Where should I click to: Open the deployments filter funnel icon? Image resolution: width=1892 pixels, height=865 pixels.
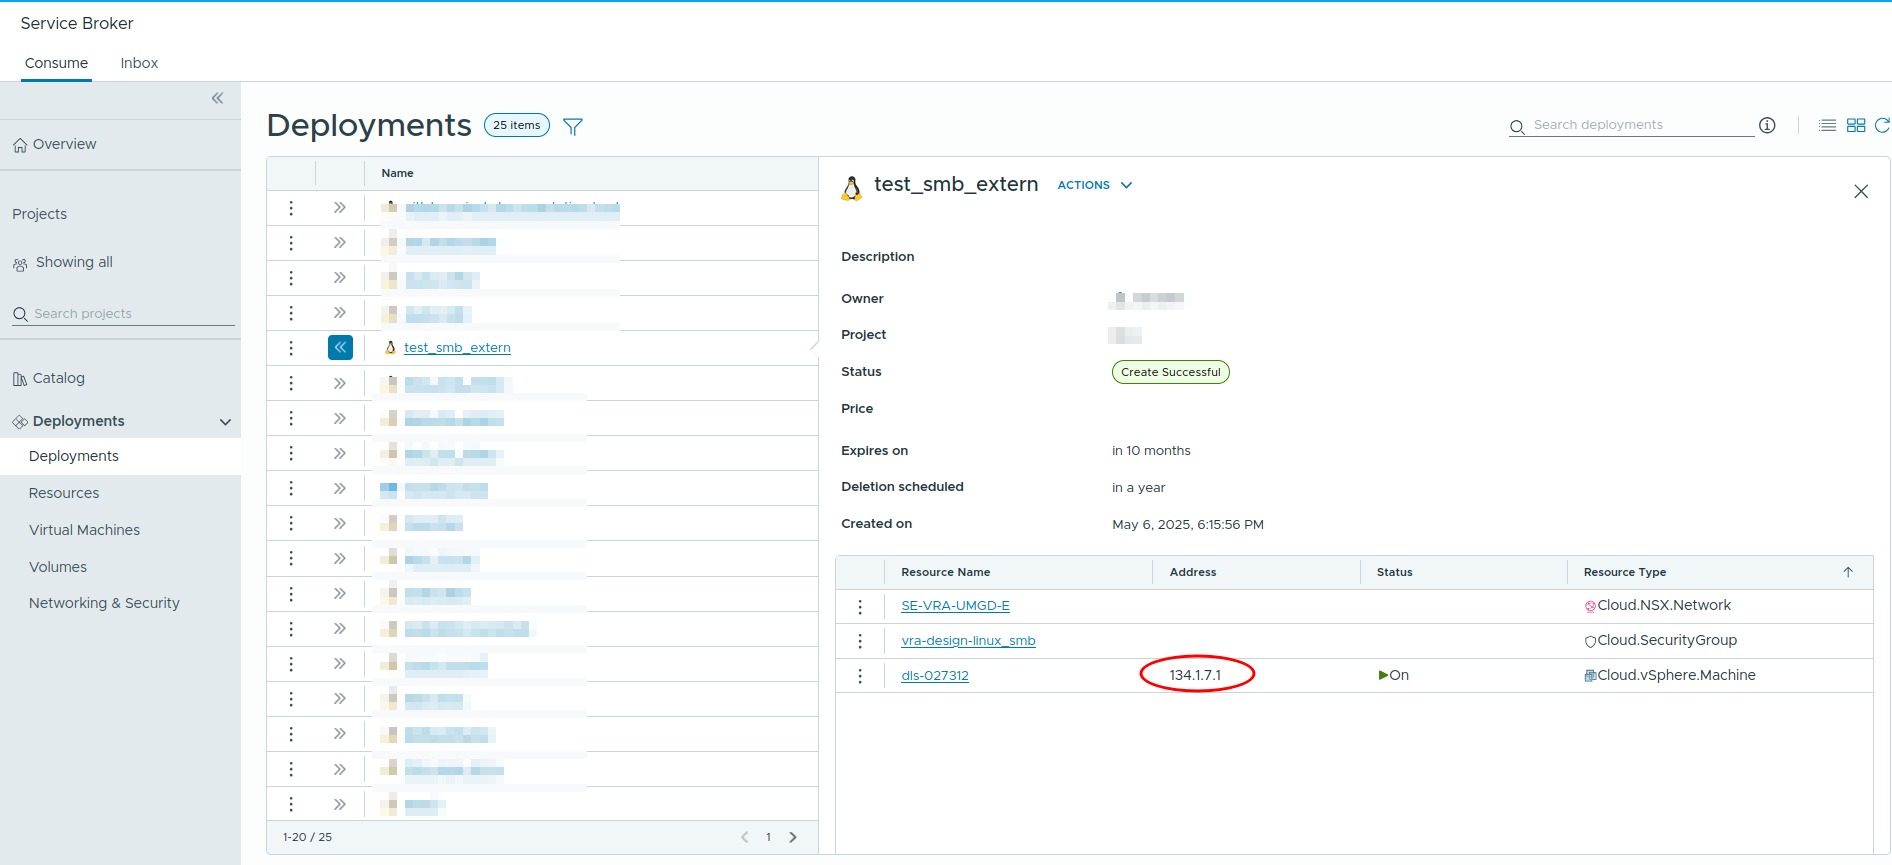click(573, 126)
